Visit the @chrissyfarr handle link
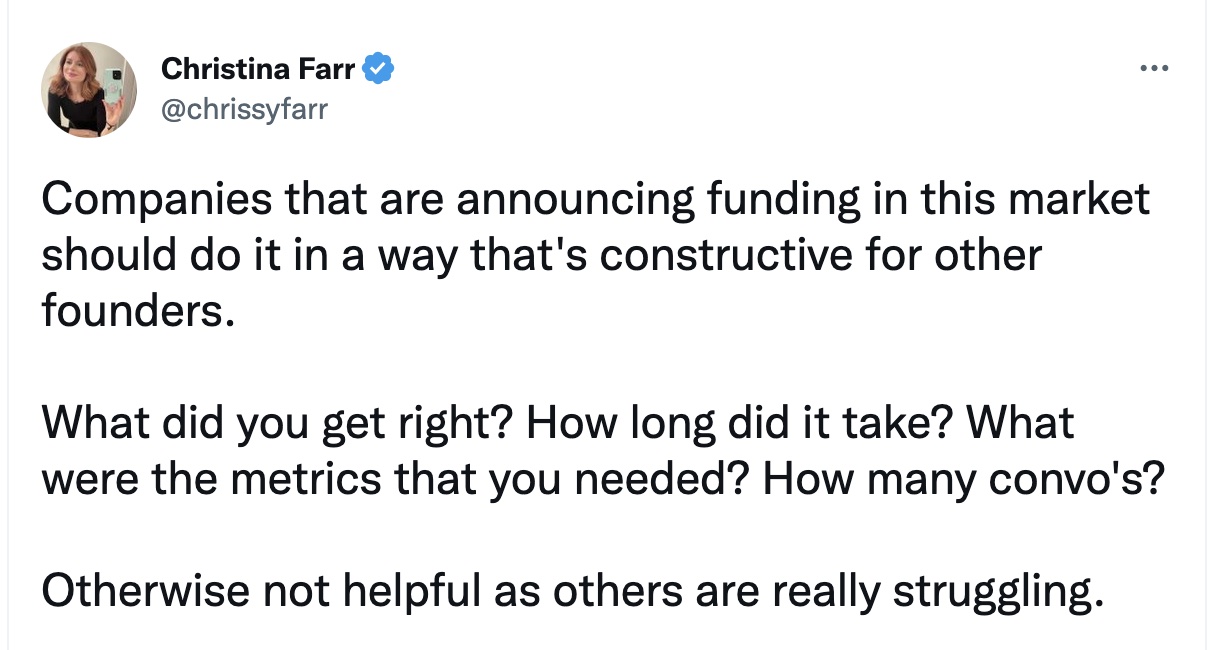The height and width of the screenshot is (650, 1212). (x=244, y=108)
